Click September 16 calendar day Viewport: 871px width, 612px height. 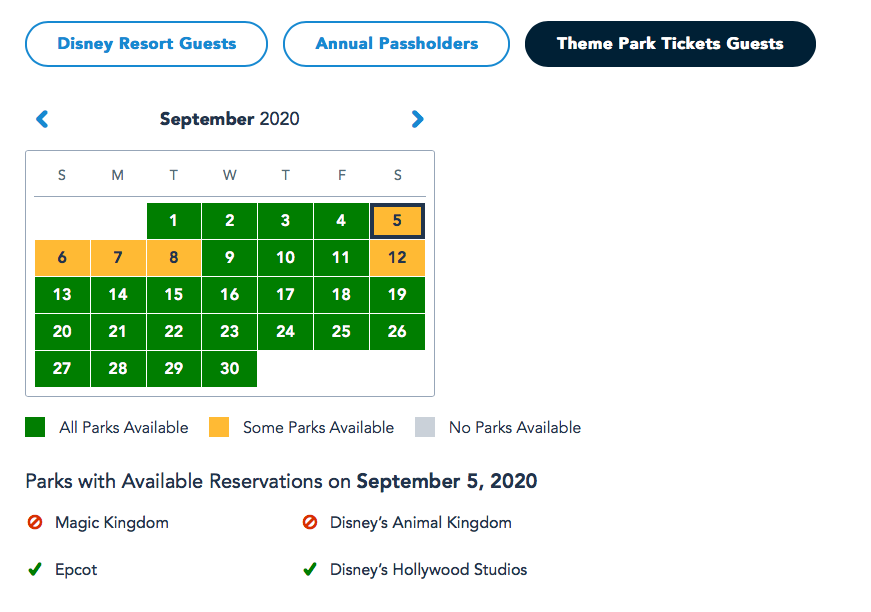click(230, 295)
